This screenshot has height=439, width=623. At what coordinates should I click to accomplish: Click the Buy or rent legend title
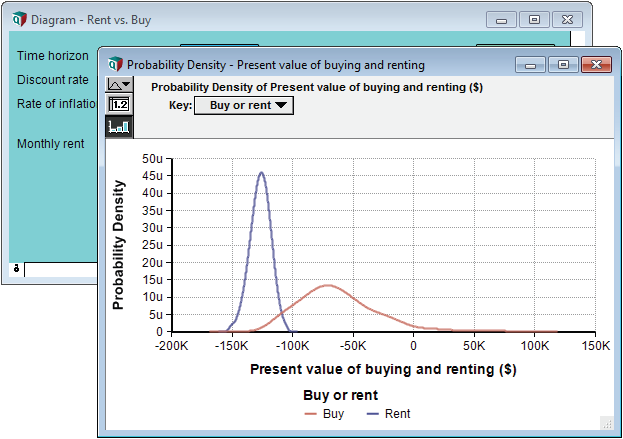point(341,395)
